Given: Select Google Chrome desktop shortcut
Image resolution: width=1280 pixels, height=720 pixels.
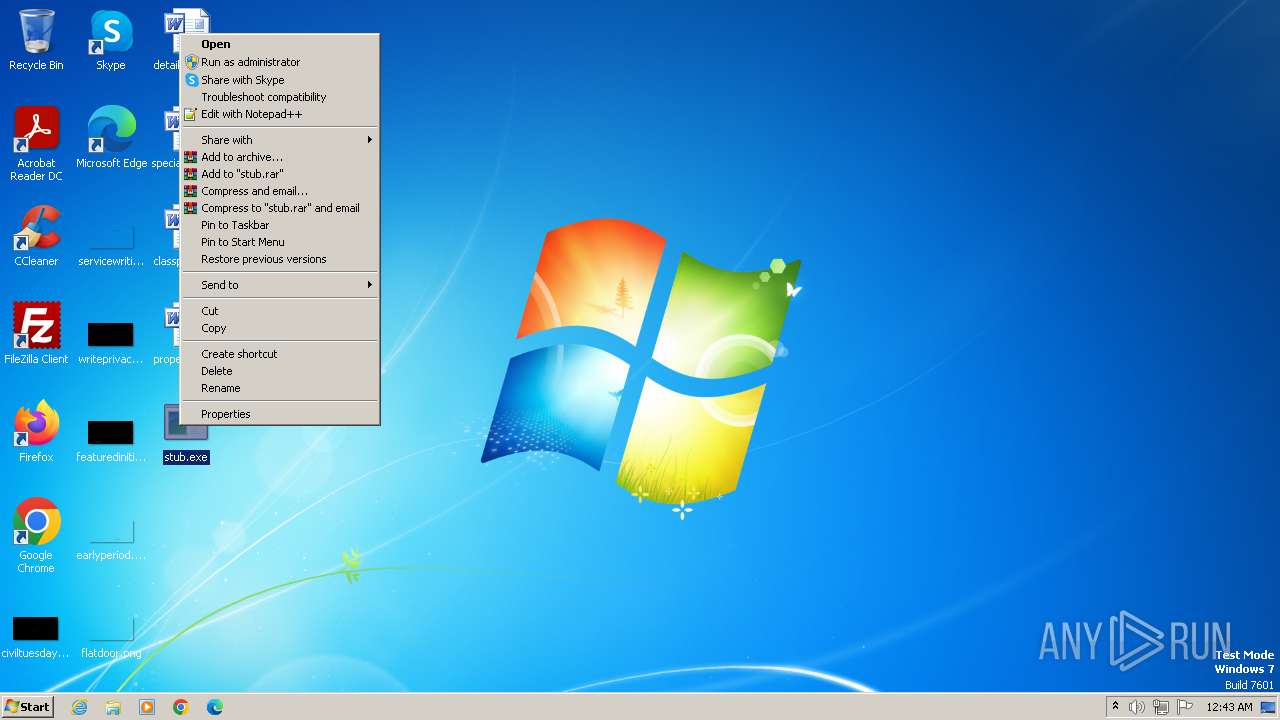Looking at the screenshot, I should 36,536.
